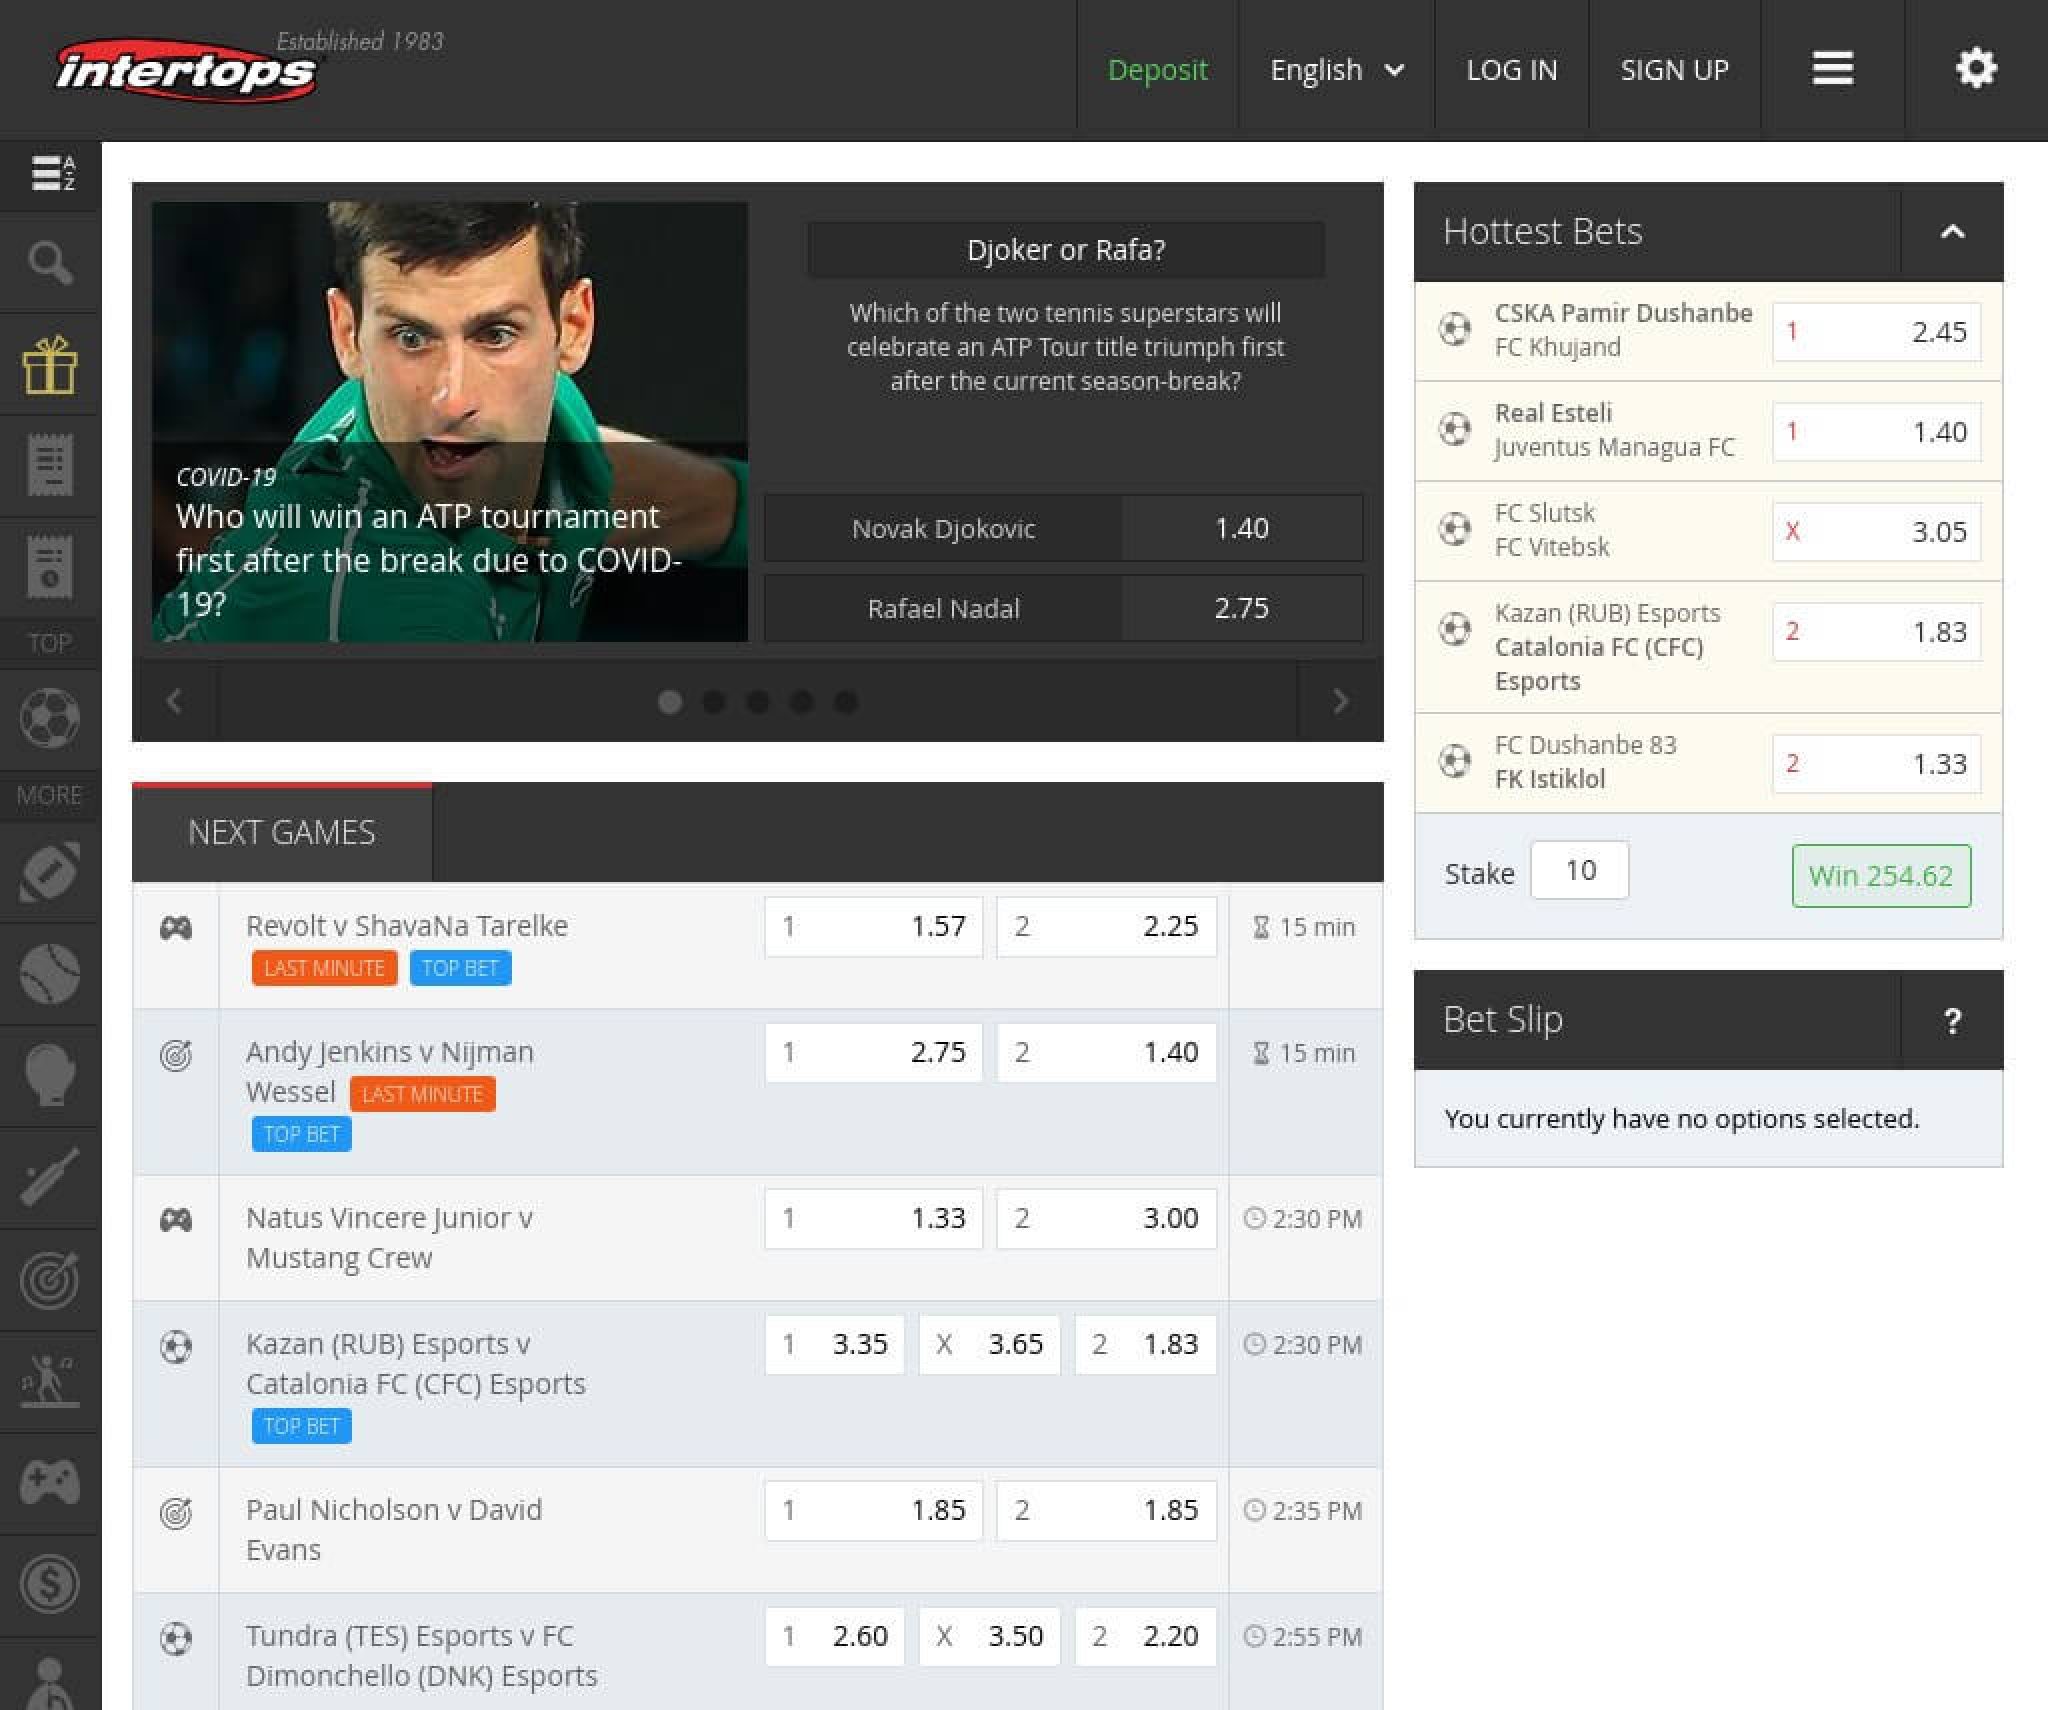The width and height of the screenshot is (2048, 1710).
Task: Select the tennis ball sidebar icon
Action: pyautogui.click(x=50, y=974)
